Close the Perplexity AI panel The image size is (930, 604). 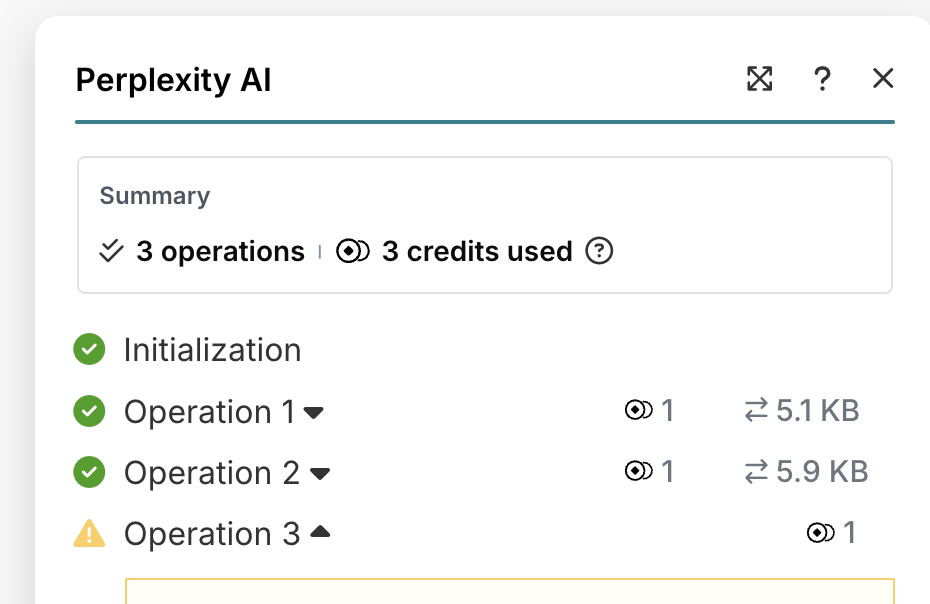point(883,79)
